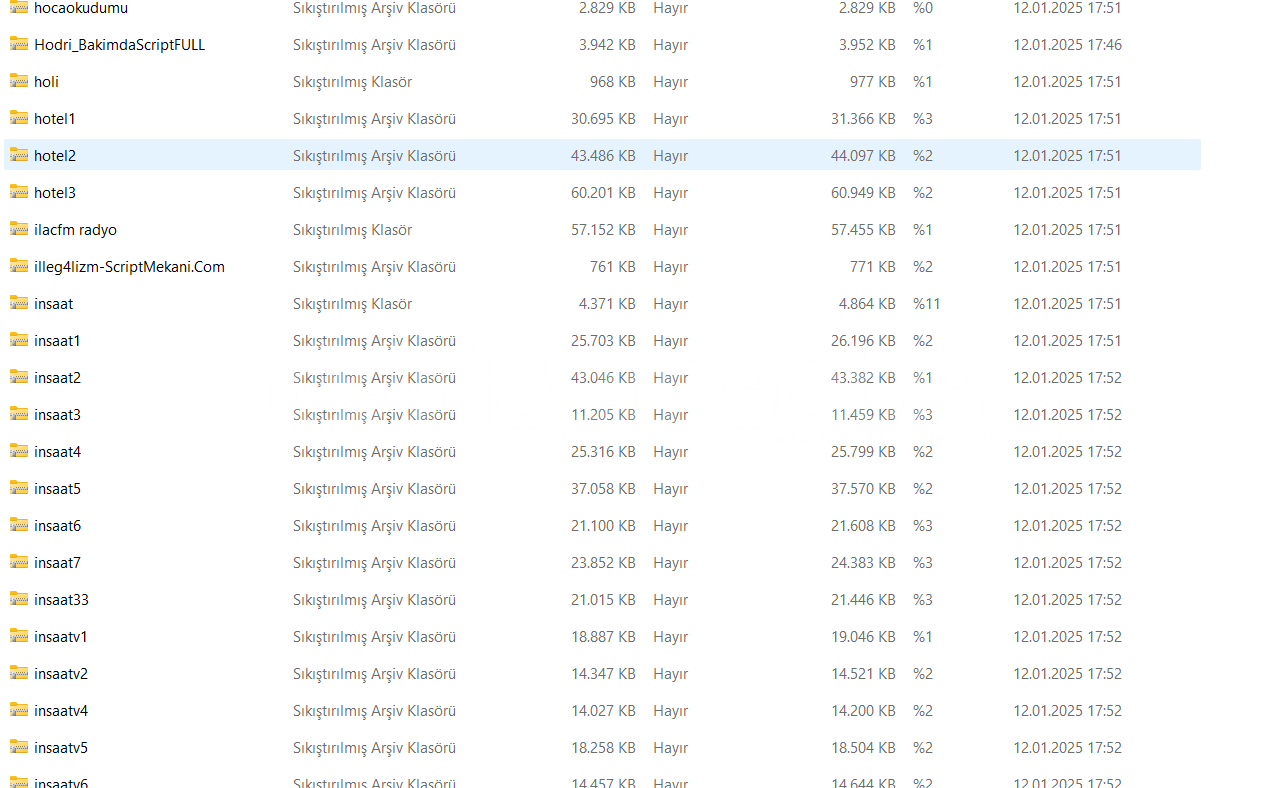Click the insaat33 archive icon
This screenshot has height=788, width=1282.
(x=19, y=599)
